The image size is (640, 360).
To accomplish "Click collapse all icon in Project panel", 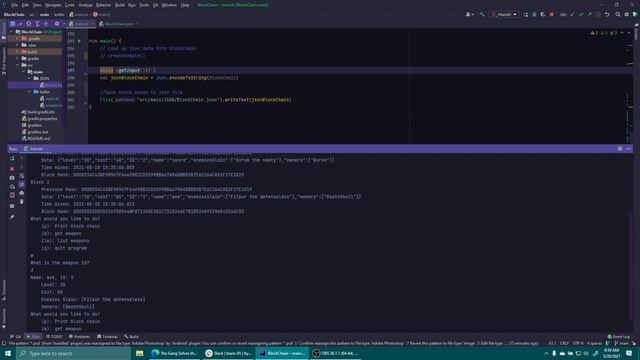I will coord(46,24).
